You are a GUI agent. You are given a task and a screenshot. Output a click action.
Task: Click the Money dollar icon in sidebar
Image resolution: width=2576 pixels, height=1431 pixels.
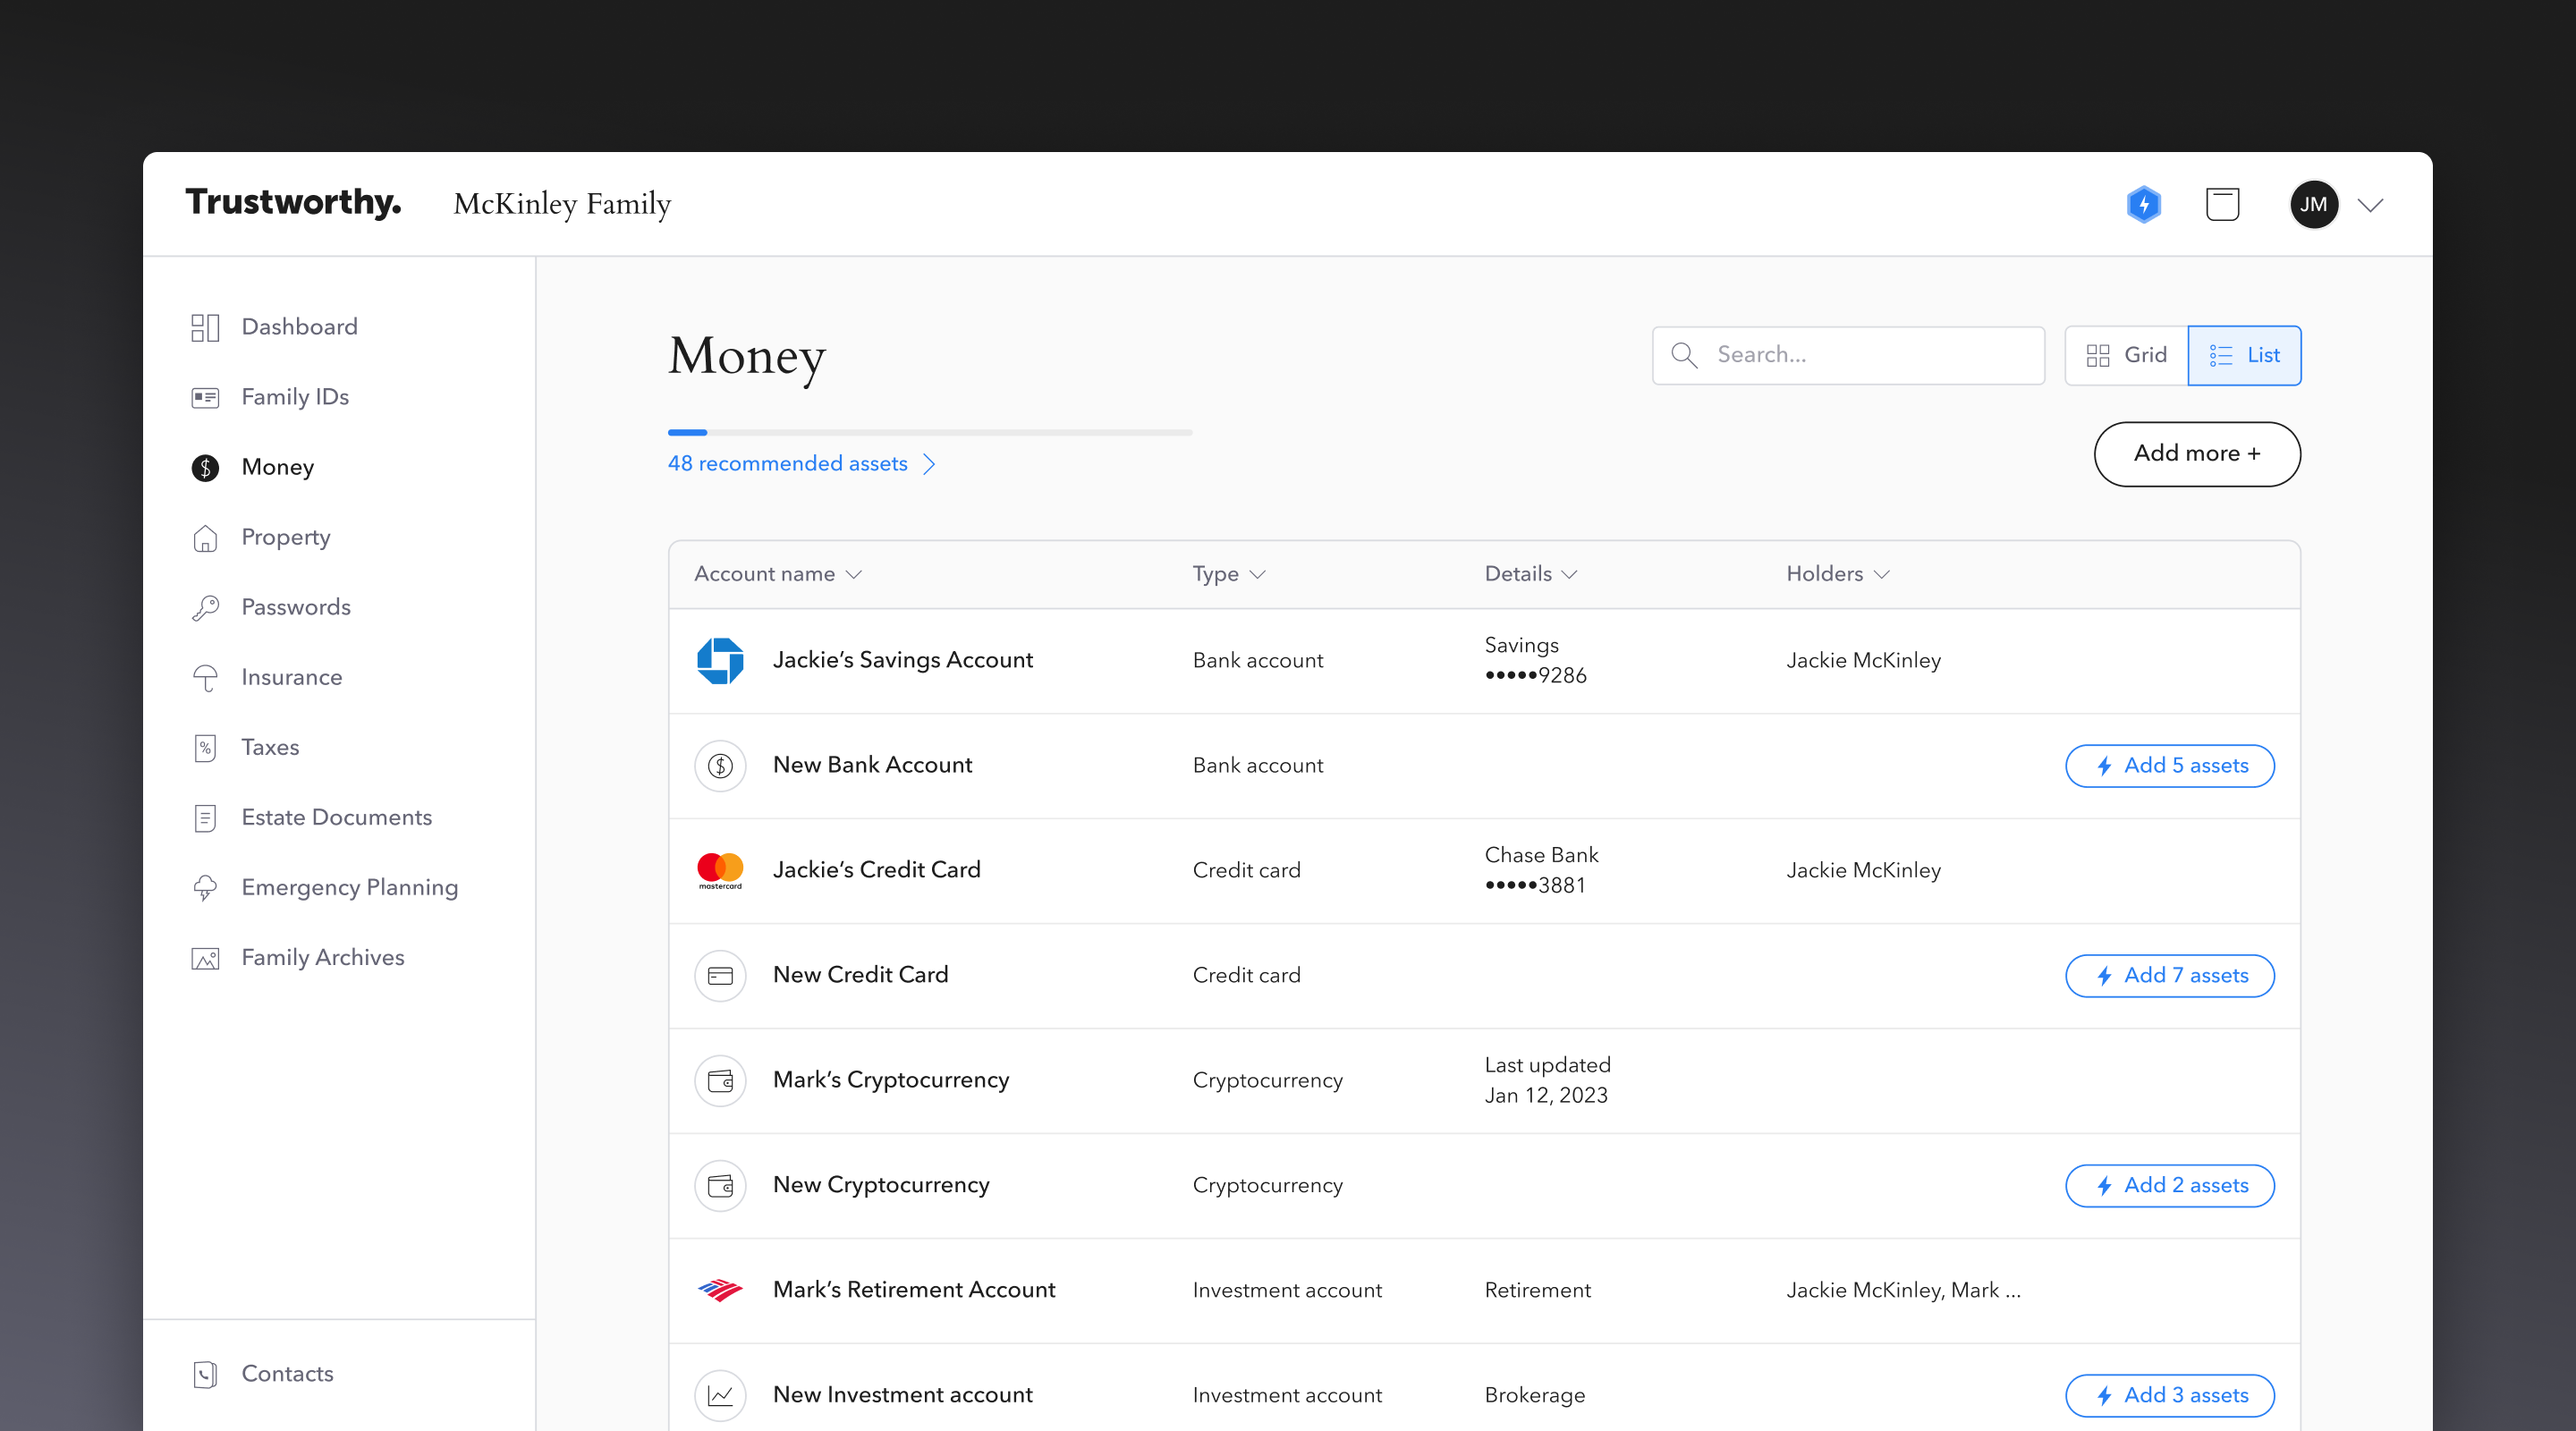click(x=205, y=467)
